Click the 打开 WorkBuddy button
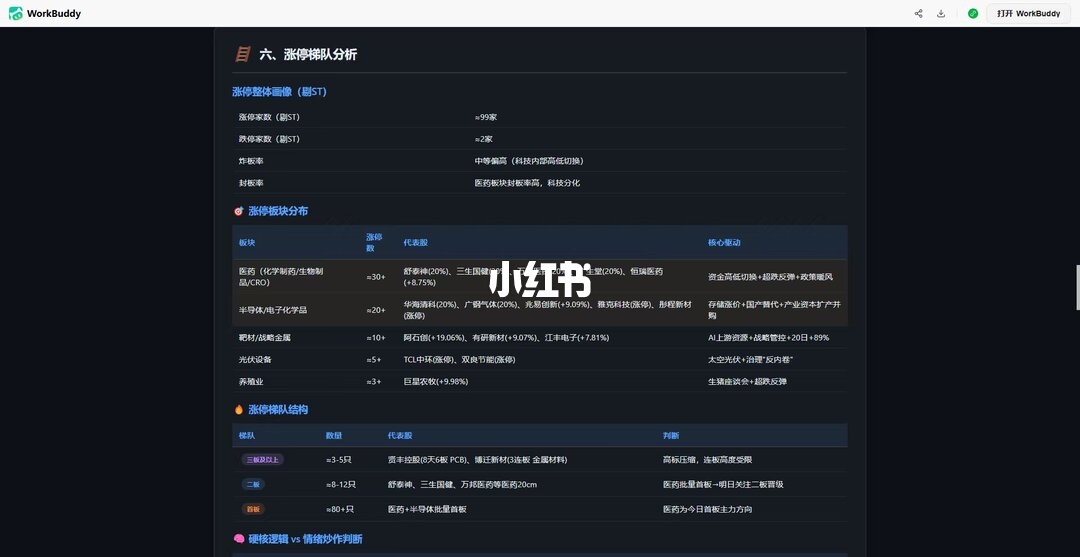 click(1028, 13)
